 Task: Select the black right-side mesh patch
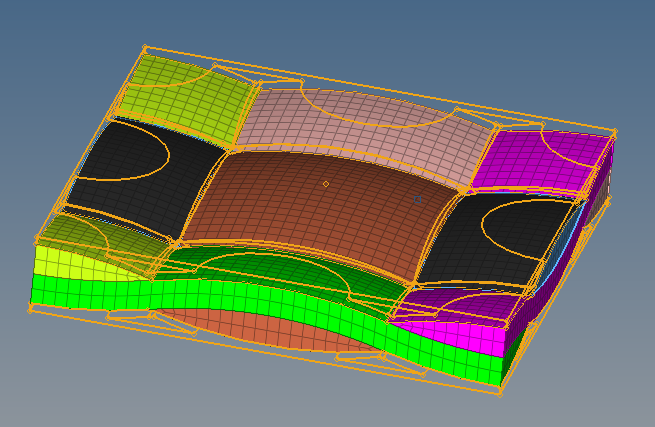pos(490,240)
